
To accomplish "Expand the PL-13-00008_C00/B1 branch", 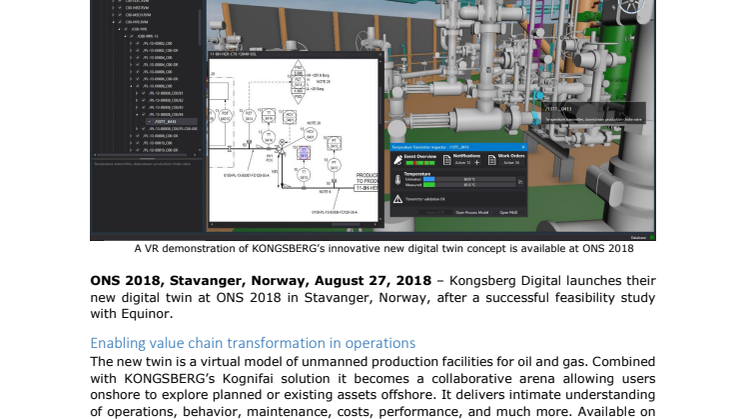I will (137, 93).
